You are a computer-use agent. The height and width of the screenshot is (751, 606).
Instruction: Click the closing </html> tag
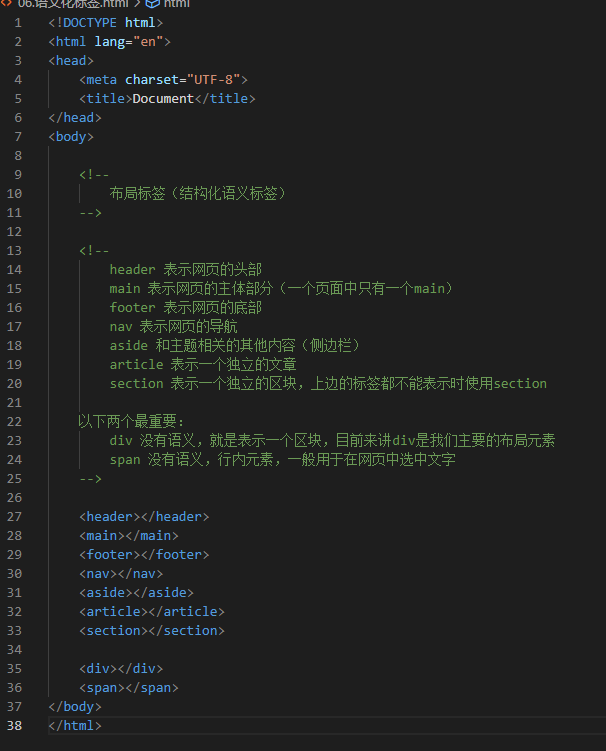[75, 726]
